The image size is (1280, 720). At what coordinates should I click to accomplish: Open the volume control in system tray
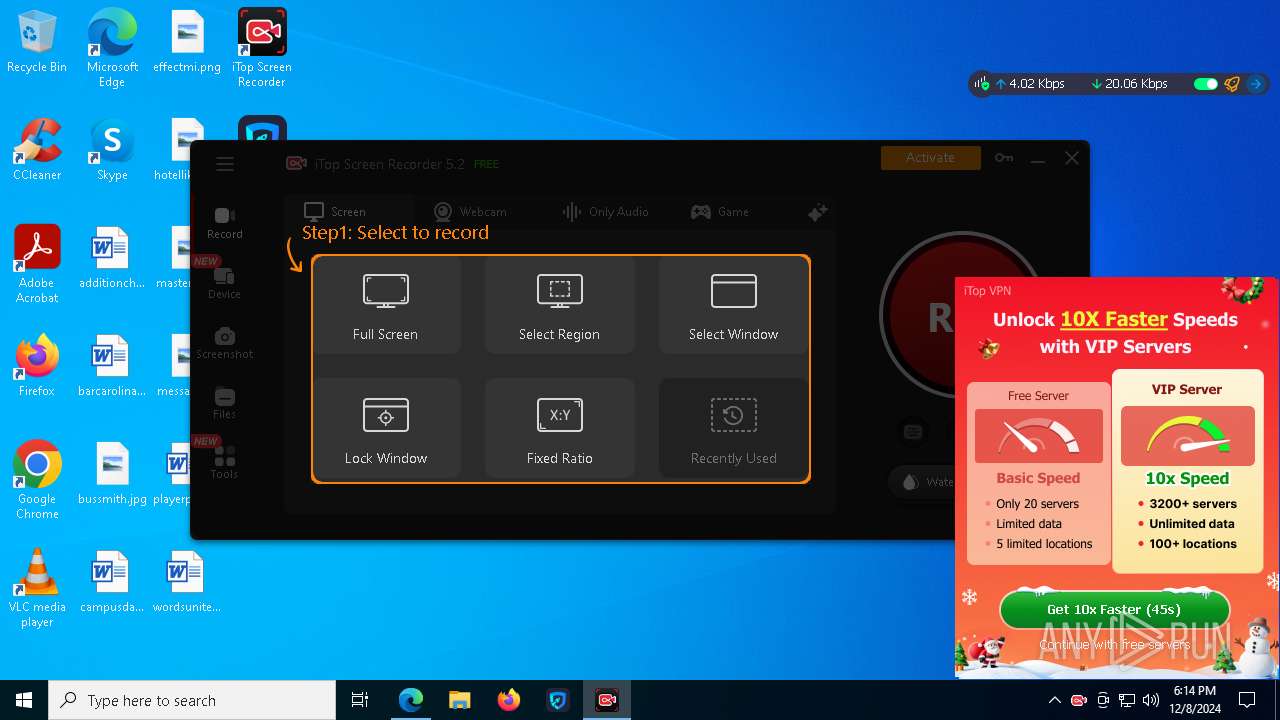pyautogui.click(x=1151, y=700)
